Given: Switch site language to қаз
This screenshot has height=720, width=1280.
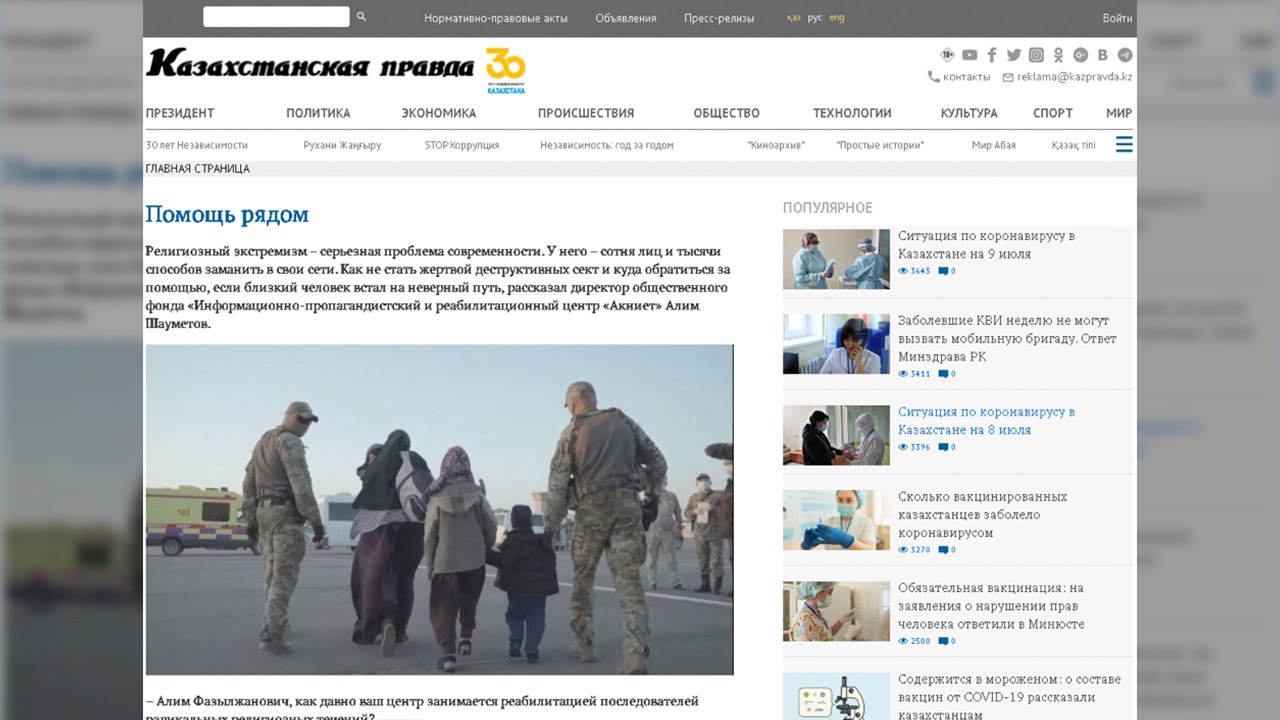Looking at the screenshot, I should (793, 18).
